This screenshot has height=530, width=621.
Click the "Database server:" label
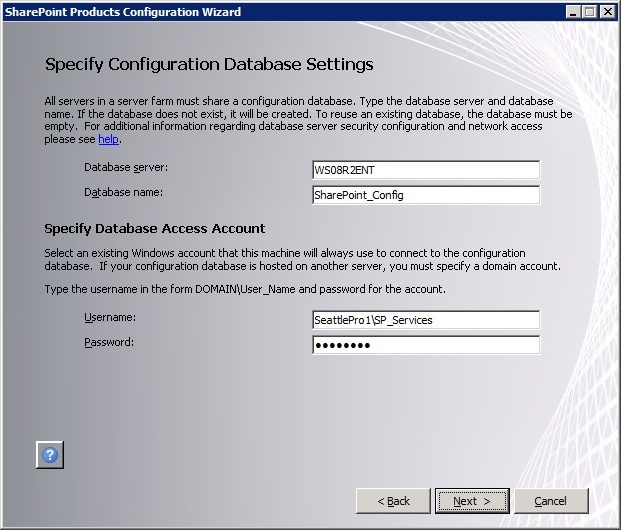[126, 167]
